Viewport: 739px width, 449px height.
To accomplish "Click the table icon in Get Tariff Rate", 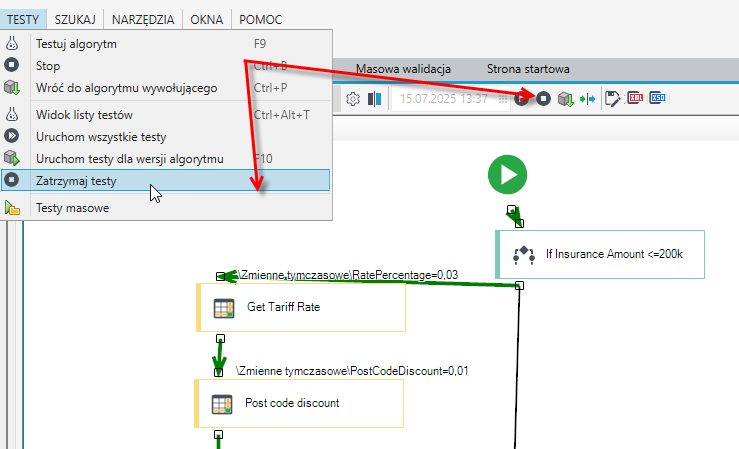I will (224, 309).
